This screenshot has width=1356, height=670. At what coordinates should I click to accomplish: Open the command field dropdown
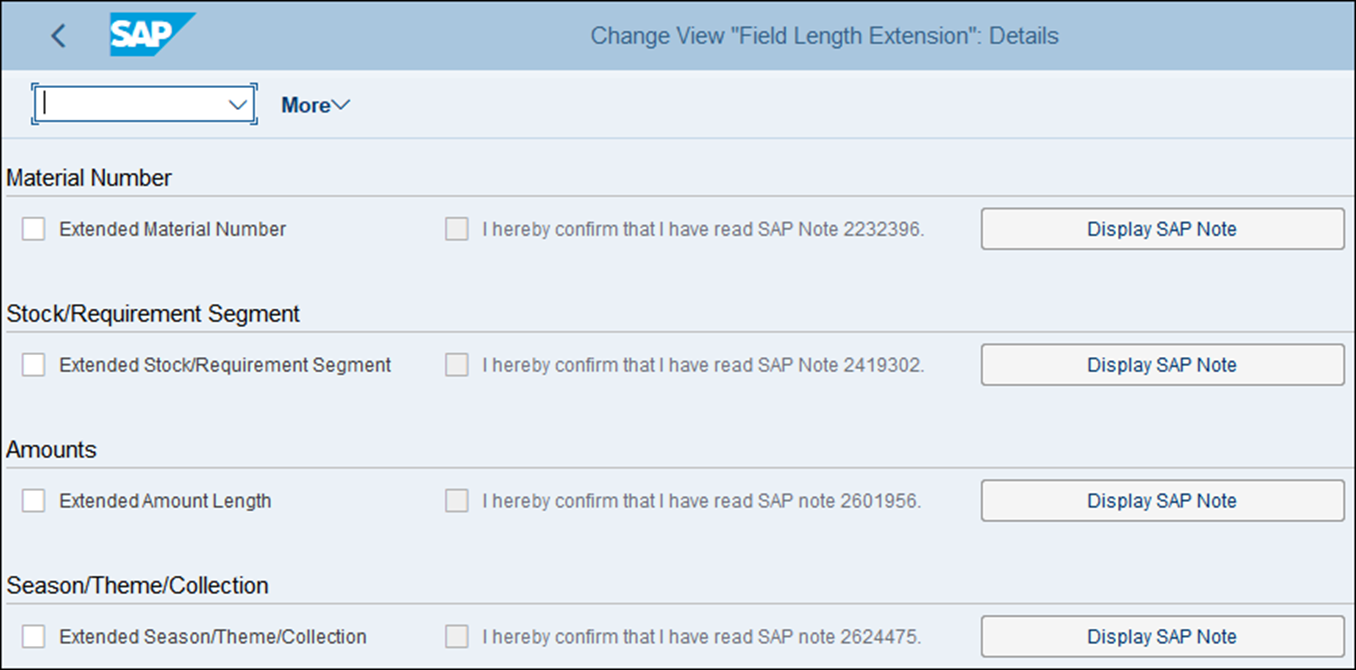[237, 104]
